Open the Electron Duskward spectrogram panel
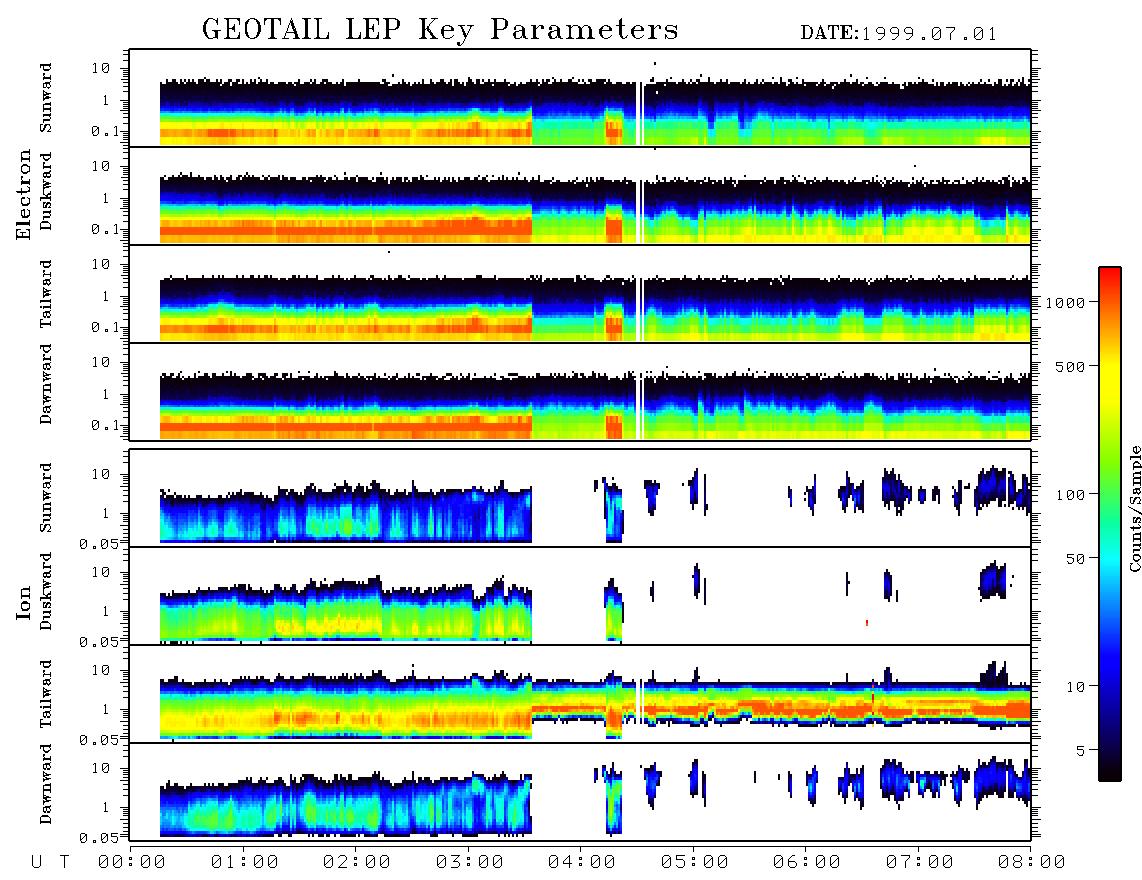Image resolution: width=1142 pixels, height=880 pixels. [580, 196]
